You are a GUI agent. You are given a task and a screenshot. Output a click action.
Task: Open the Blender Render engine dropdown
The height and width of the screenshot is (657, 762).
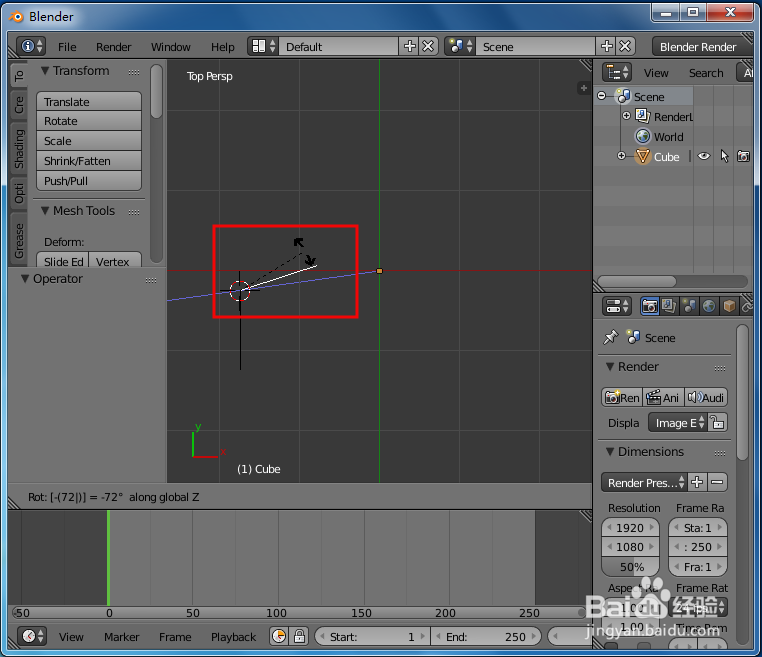(x=702, y=47)
